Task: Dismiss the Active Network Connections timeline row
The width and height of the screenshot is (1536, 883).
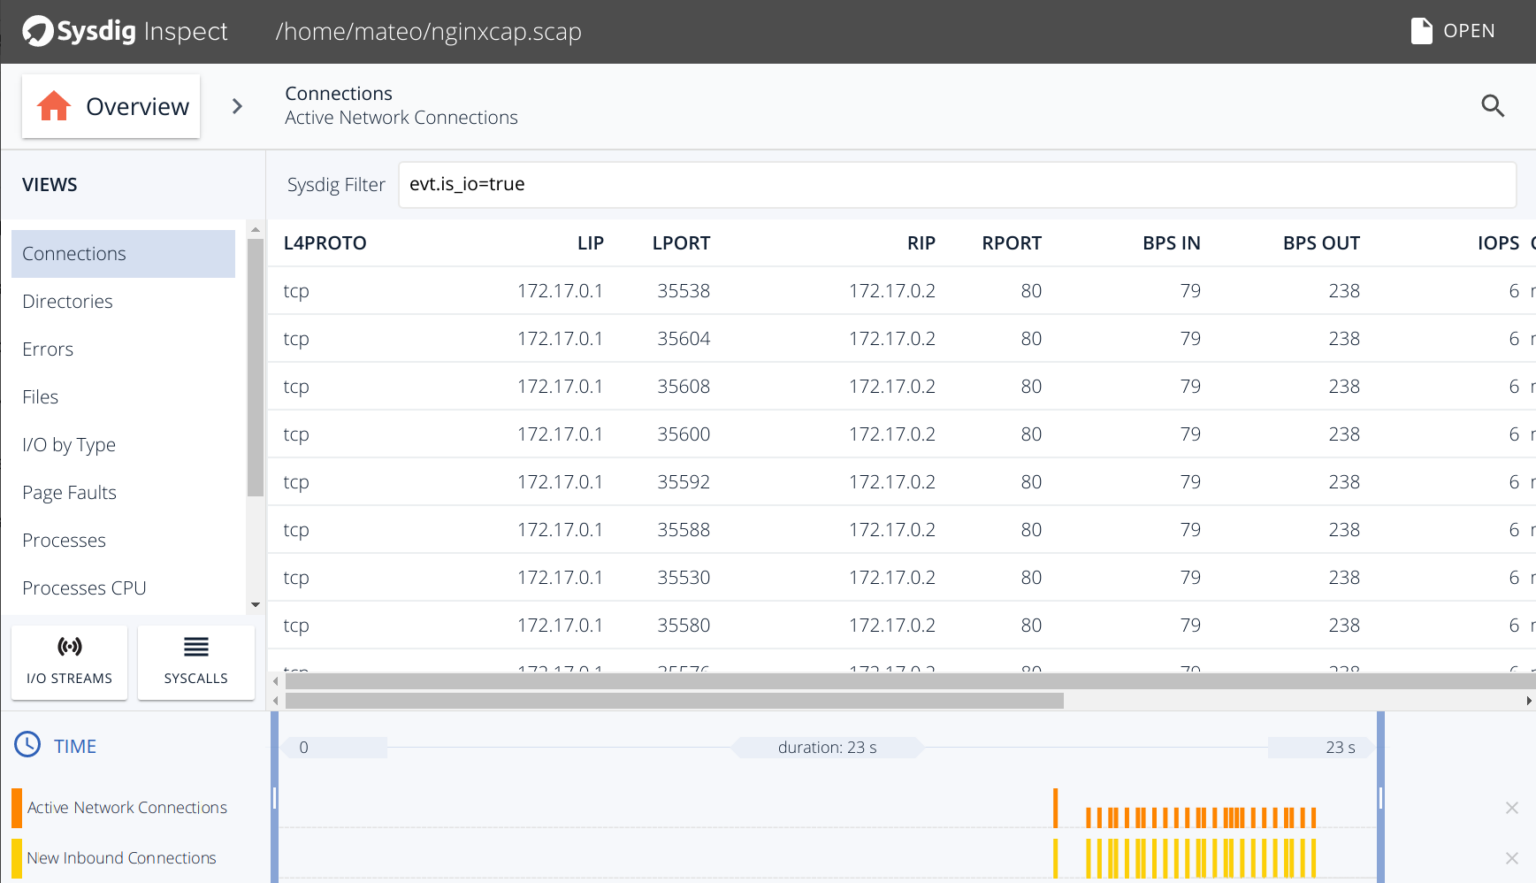Action: (1511, 807)
